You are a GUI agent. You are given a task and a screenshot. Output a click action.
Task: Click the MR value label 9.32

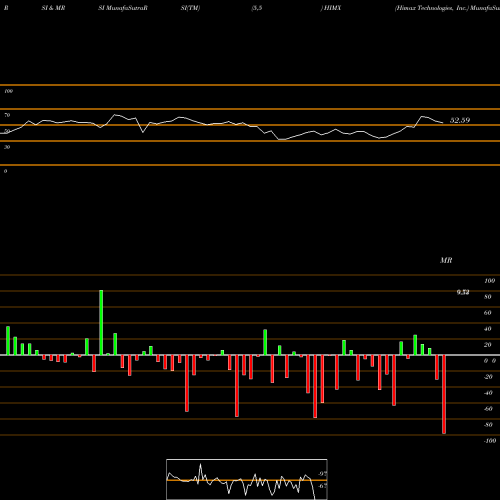pos(463,292)
